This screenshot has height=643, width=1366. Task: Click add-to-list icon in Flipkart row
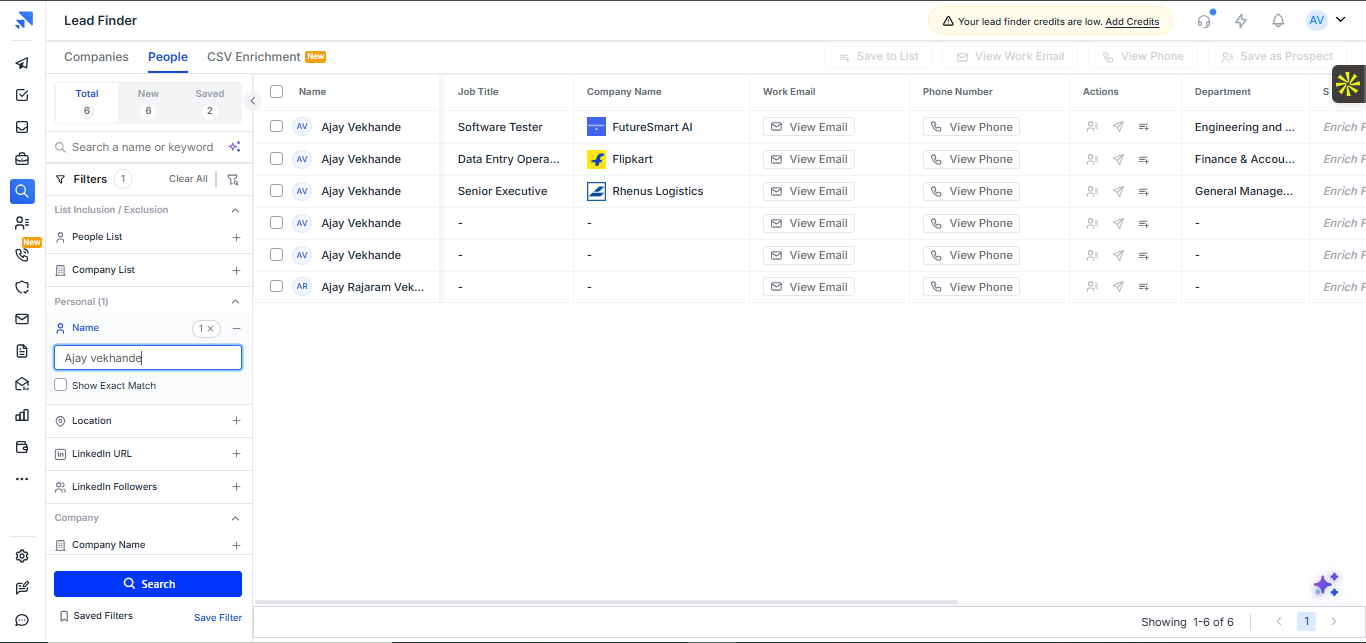pos(1143,159)
